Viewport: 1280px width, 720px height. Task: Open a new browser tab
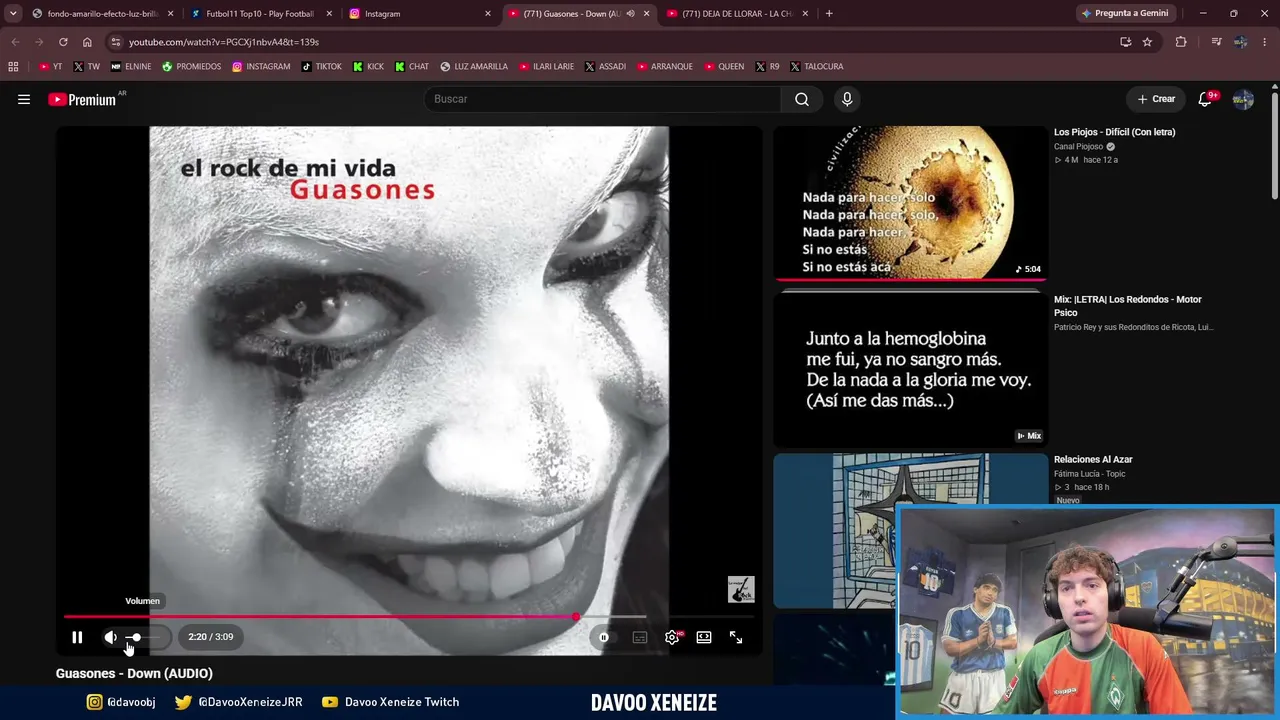pos(829,14)
